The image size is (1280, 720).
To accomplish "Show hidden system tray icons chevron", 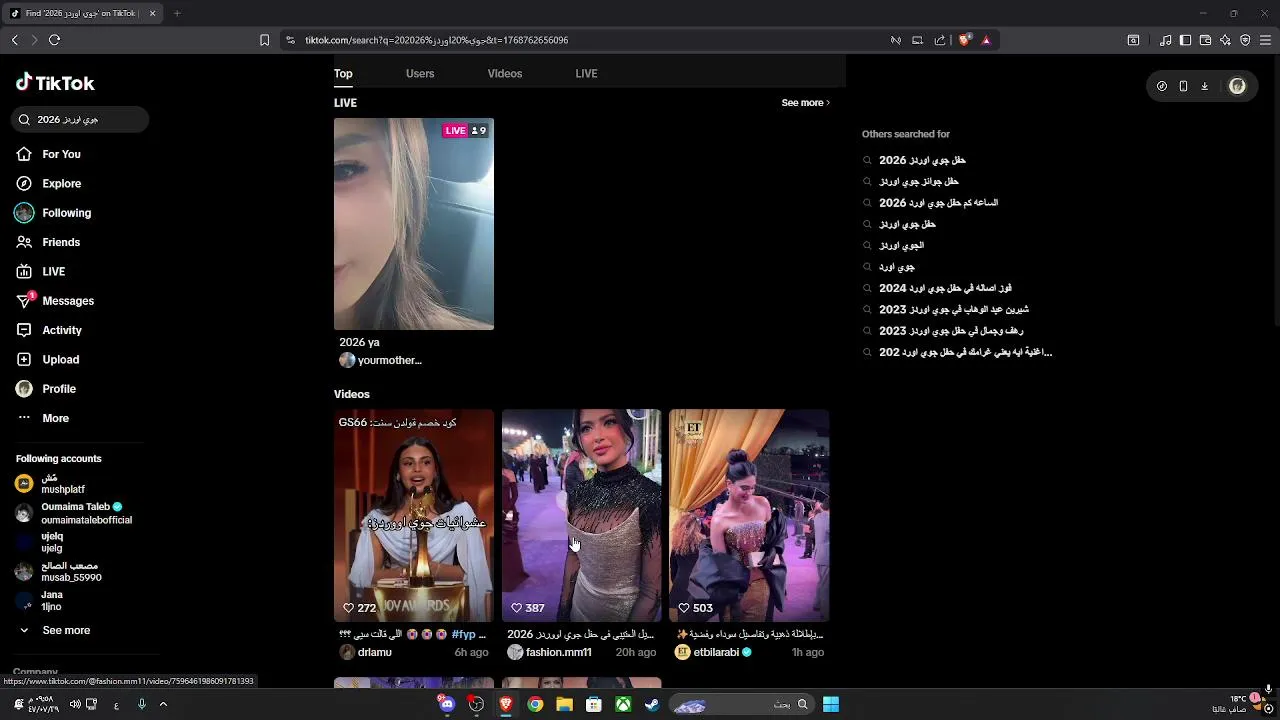I will 163,704.
